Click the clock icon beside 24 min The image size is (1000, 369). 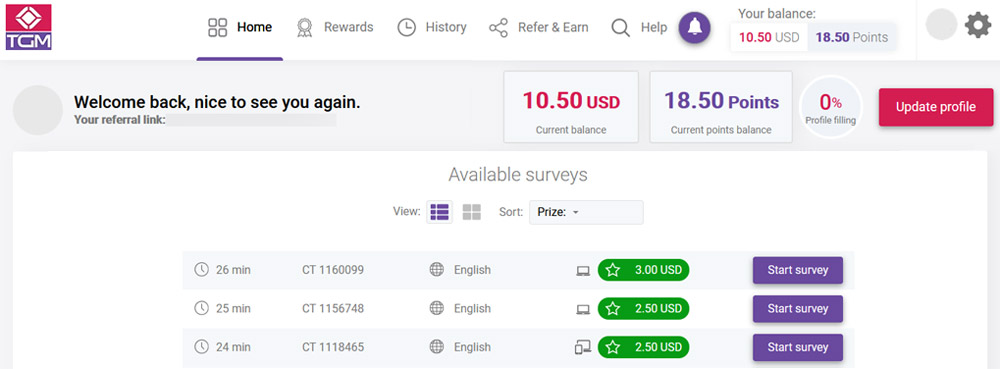[201, 347]
